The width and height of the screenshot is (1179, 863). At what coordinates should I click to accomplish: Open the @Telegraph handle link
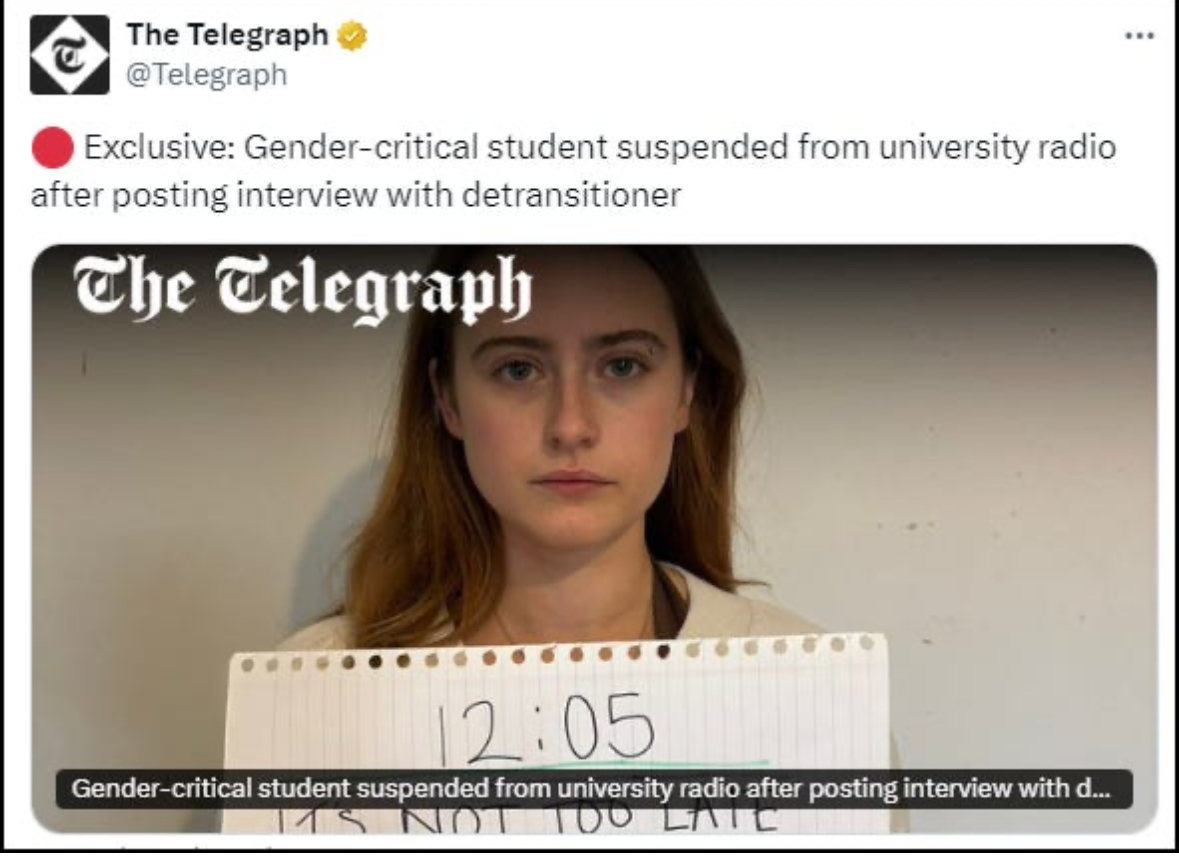(206, 75)
